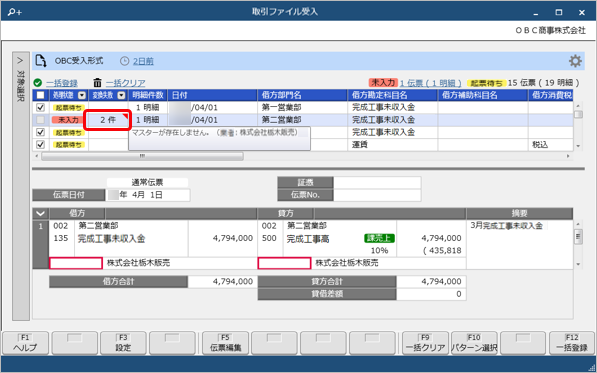Click the 一括登録 link
The image size is (597, 373).
coord(62,83)
